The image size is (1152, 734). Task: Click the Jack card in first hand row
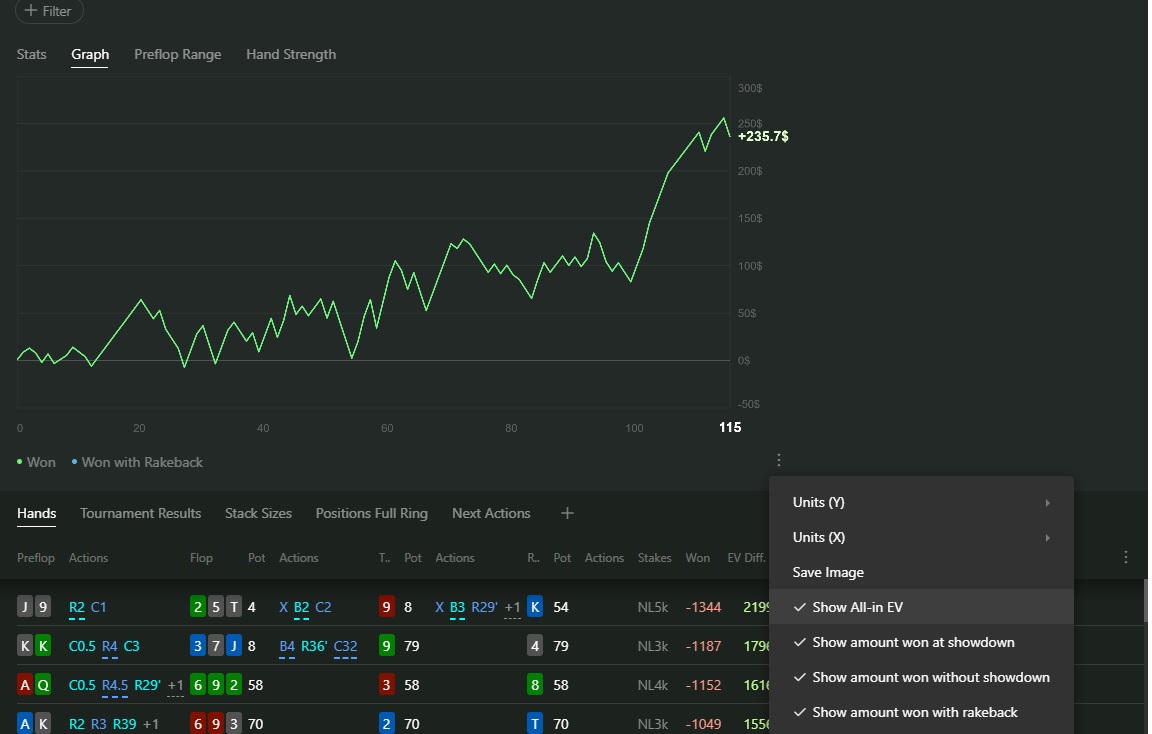pyautogui.click(x=25, y=607)
